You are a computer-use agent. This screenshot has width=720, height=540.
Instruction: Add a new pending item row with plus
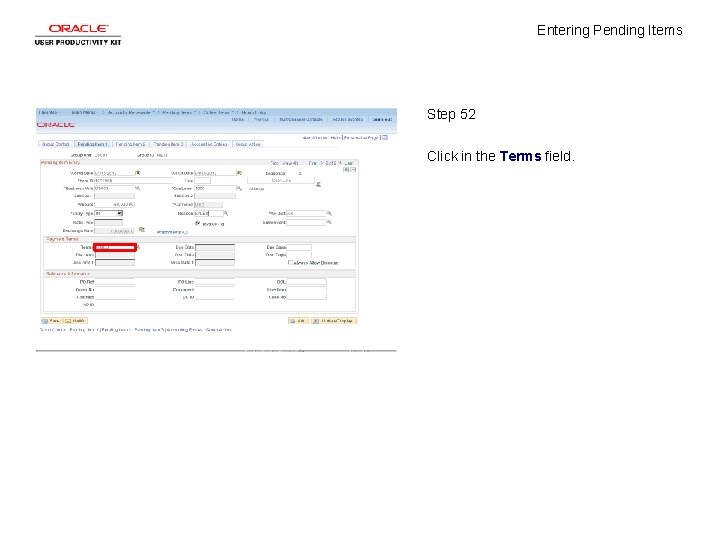[346, 169]
